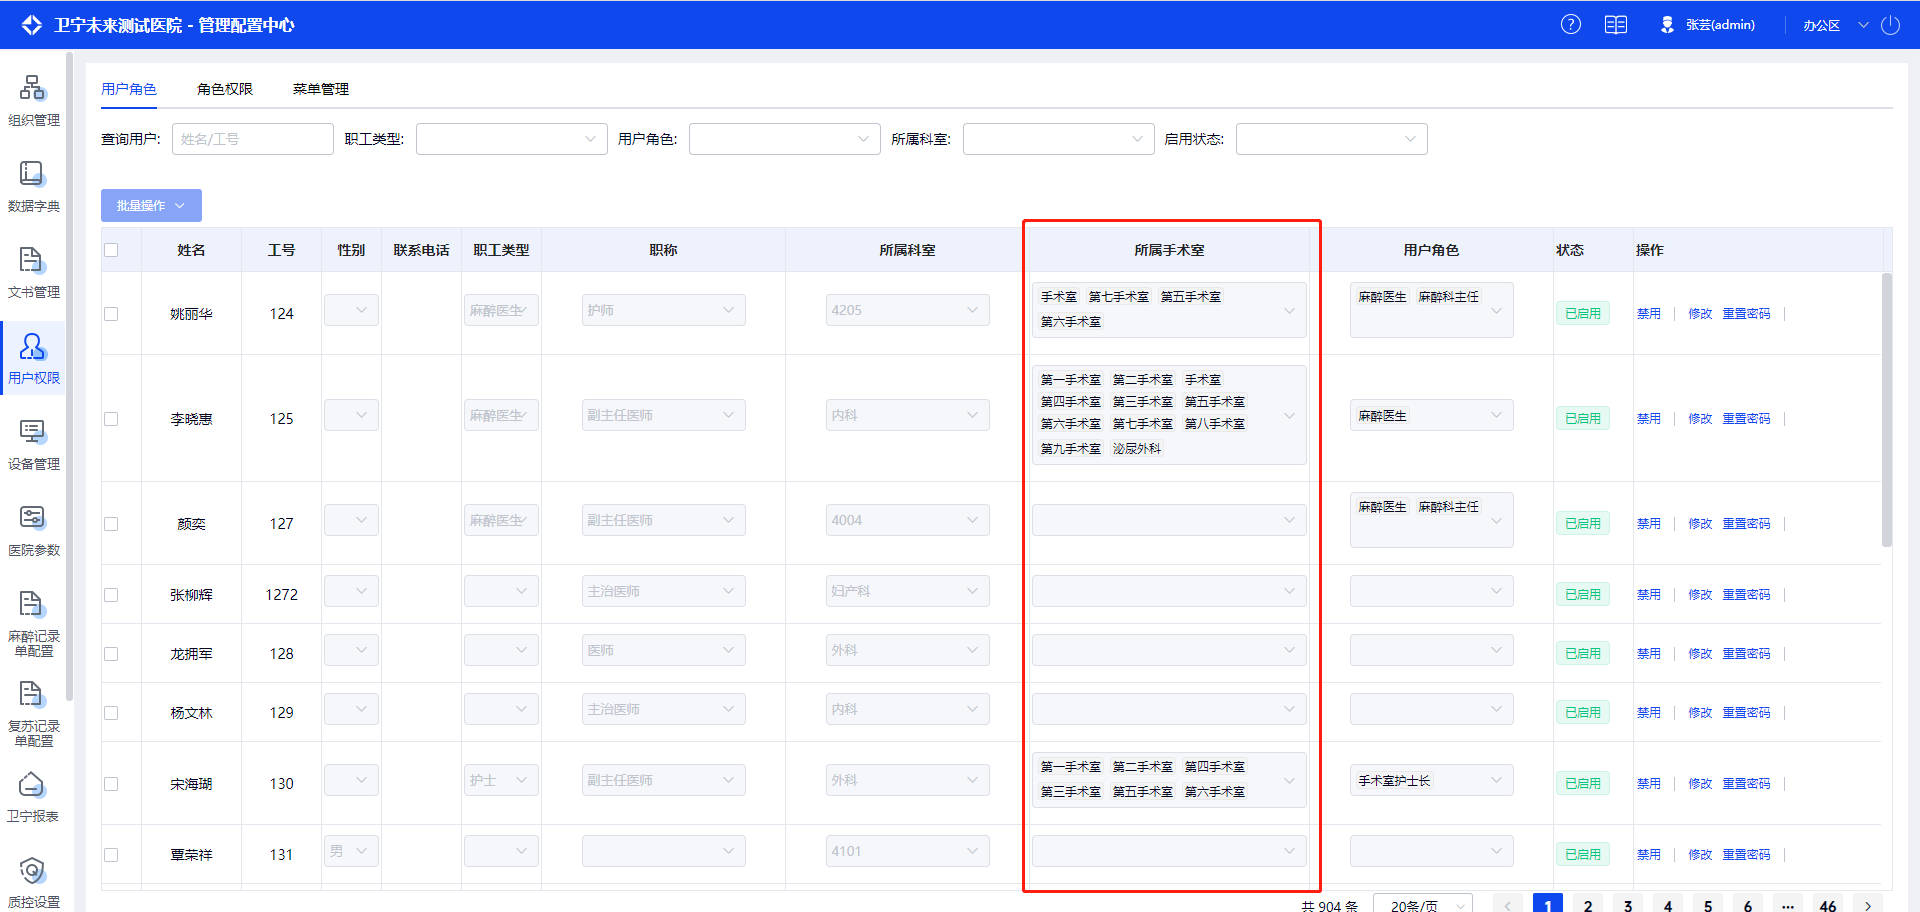The height and width of the screenshot is (912, 1920).
Task: Open the 批量操作 dropdown button
Action: 151,205
